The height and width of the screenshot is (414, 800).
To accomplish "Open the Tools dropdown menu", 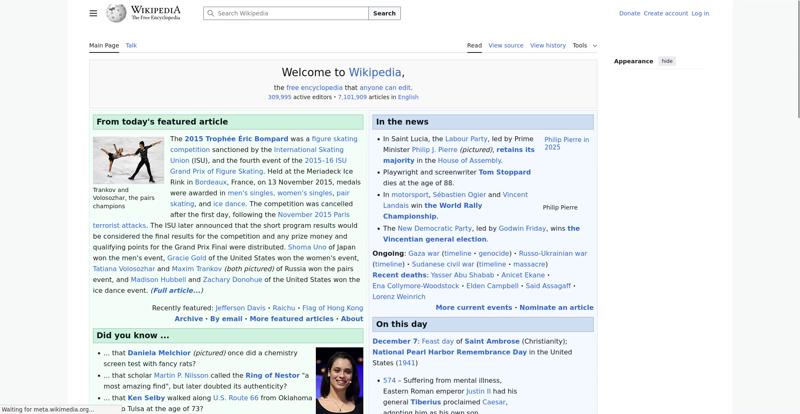I will click(580, 45).
